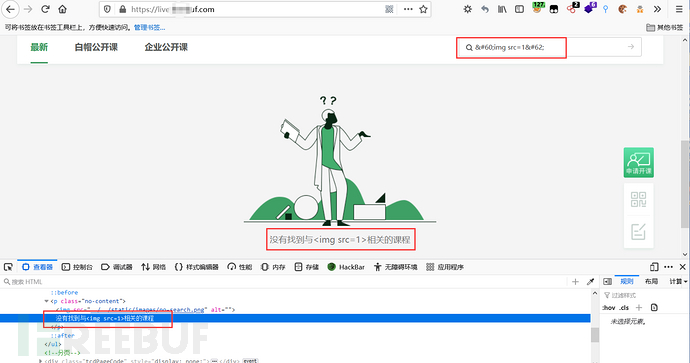This screenshot has height=363, width=690.
Task: Open browser toolbar overflow chevron menu
Action: 657,9
